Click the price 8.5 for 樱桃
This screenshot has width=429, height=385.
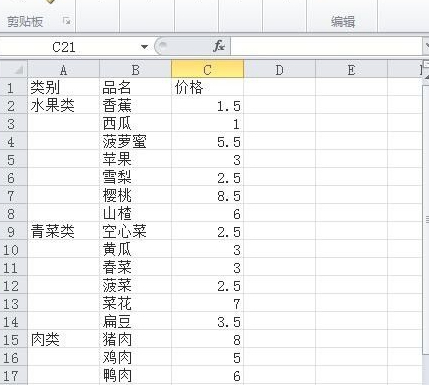(207, 196)
